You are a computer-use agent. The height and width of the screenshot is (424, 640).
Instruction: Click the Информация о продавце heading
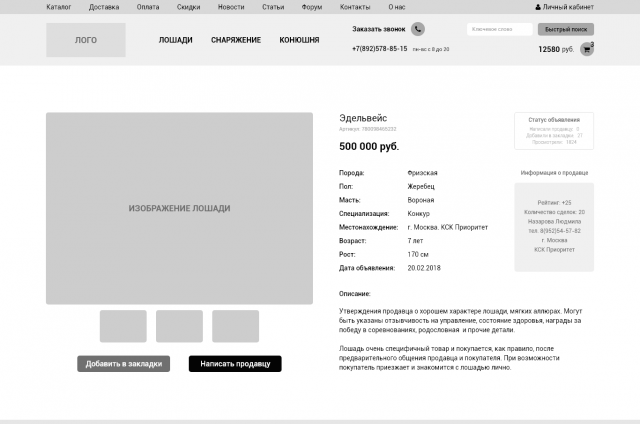[x=554, y=173]
